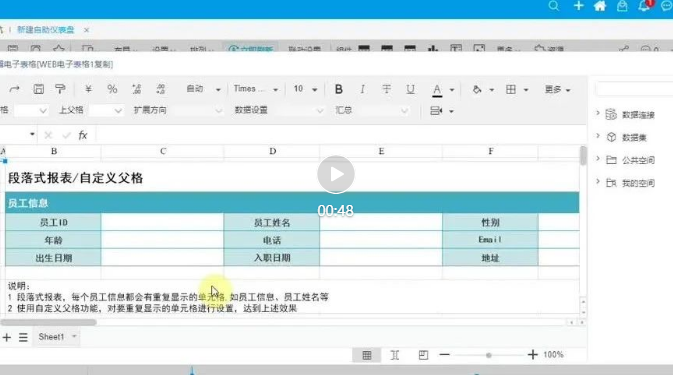Click the font color A icon

coord(437,90)
